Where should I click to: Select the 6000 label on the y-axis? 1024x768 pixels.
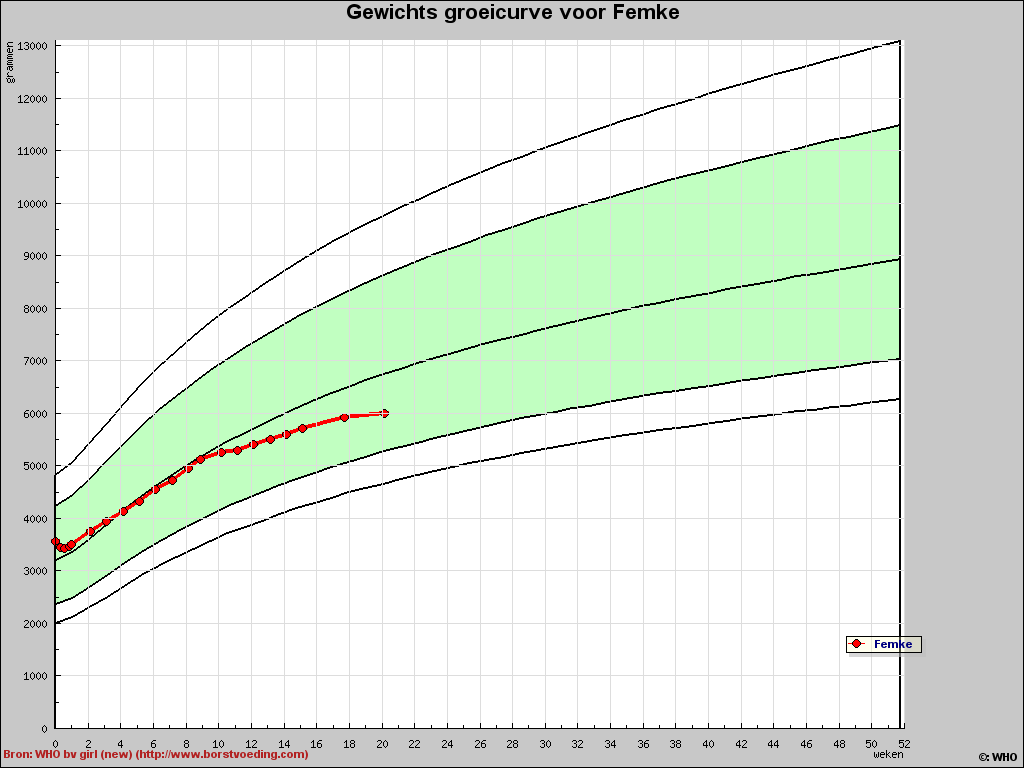point(35,414)
